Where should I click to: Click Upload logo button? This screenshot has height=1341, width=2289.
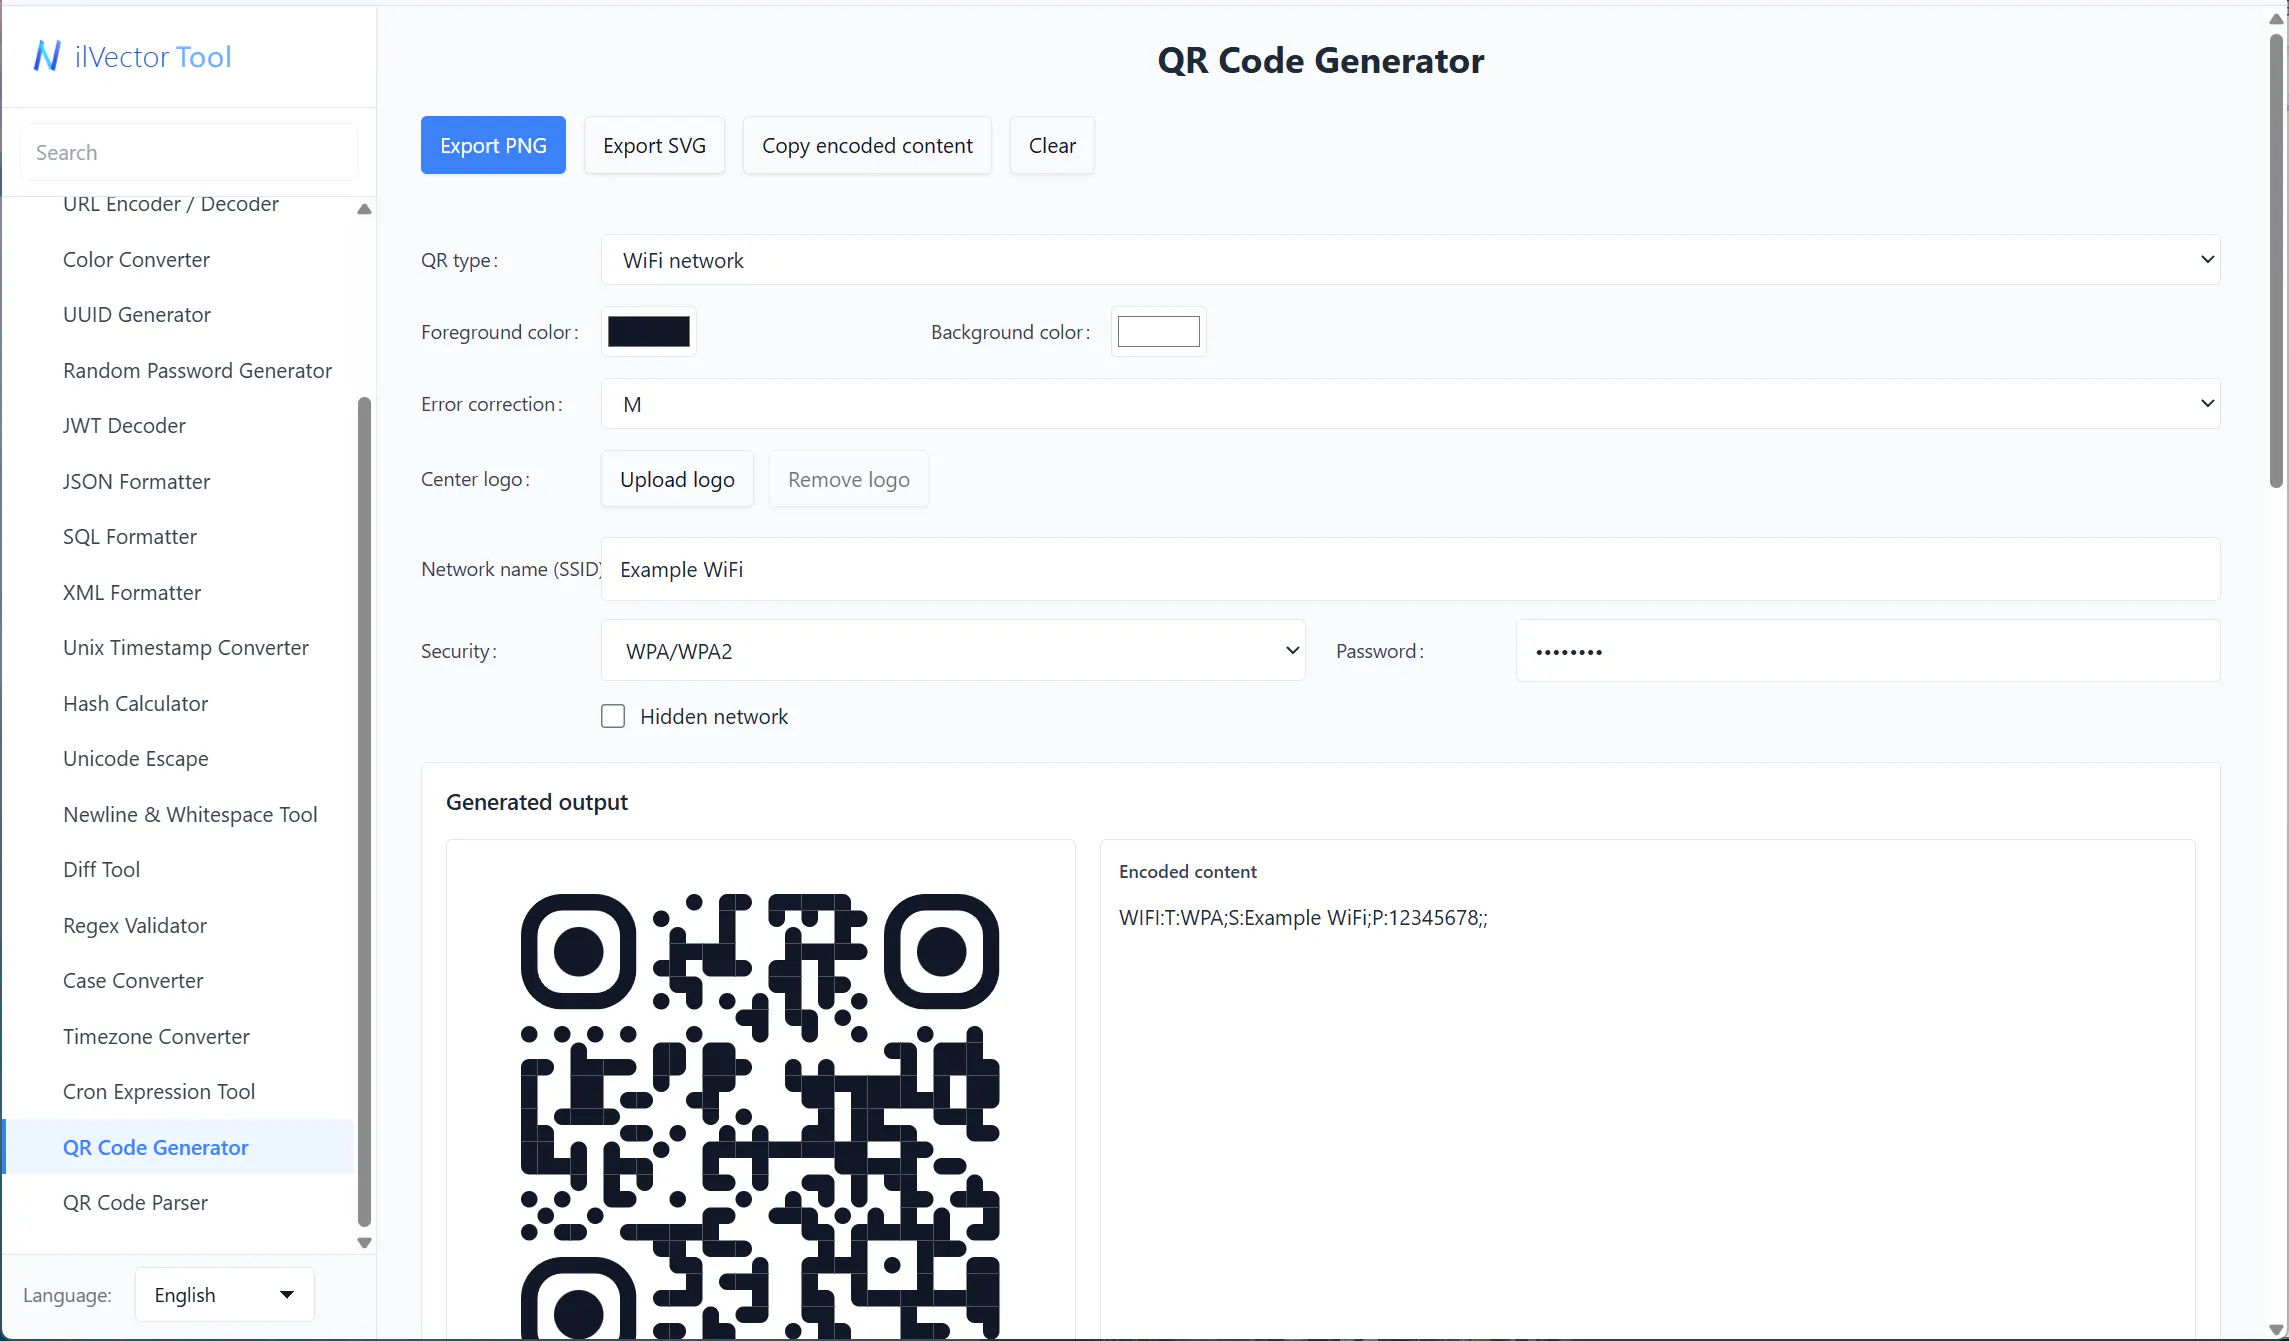pos(677,479)
